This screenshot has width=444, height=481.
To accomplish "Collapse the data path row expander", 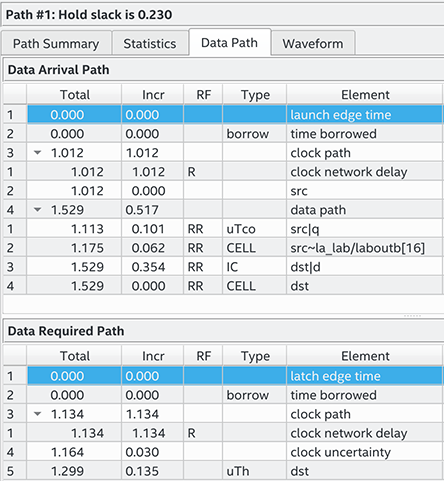I will point(38,210).
